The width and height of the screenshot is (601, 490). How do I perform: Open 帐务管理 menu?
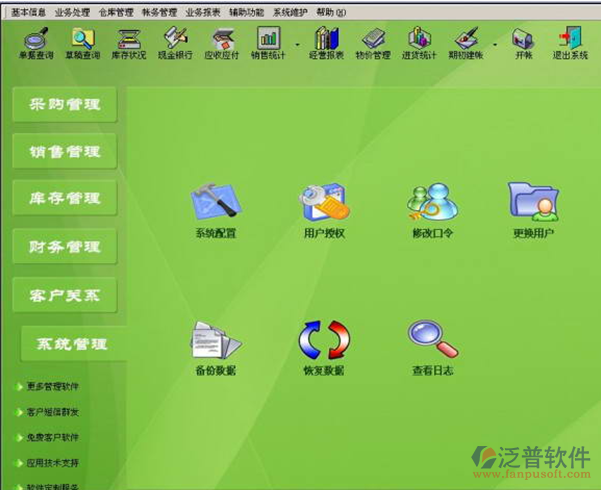[159, 13]
